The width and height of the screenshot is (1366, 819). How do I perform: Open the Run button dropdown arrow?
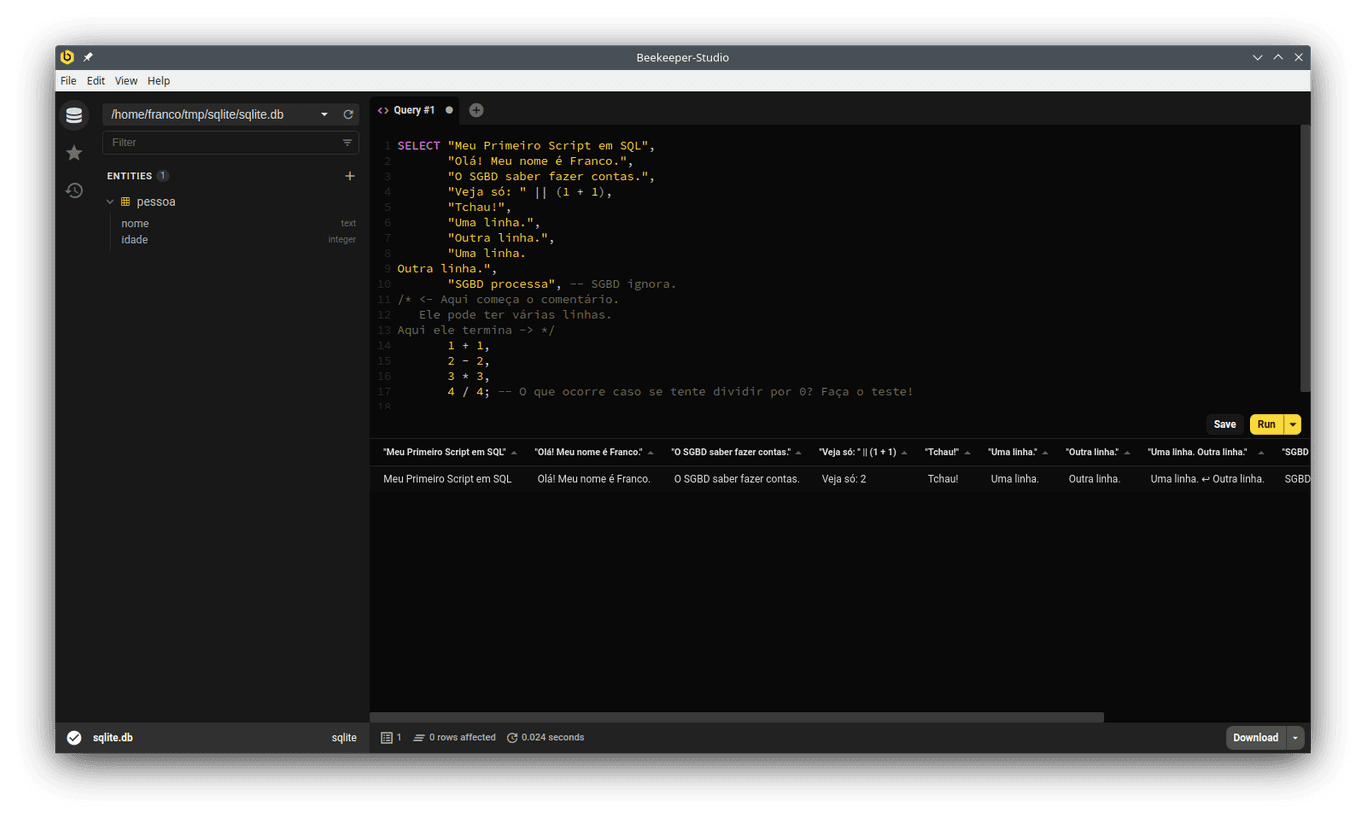[x=1293, y=424]
